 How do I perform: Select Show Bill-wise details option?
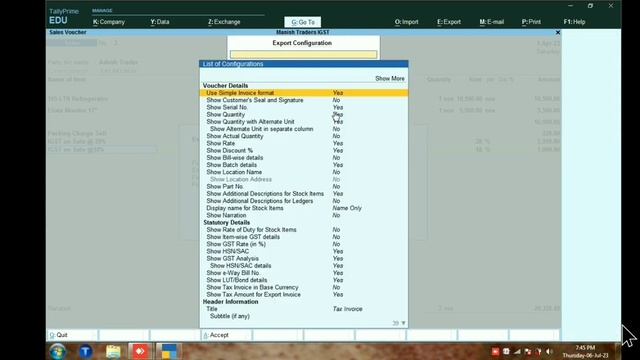(x=304, y=158)
